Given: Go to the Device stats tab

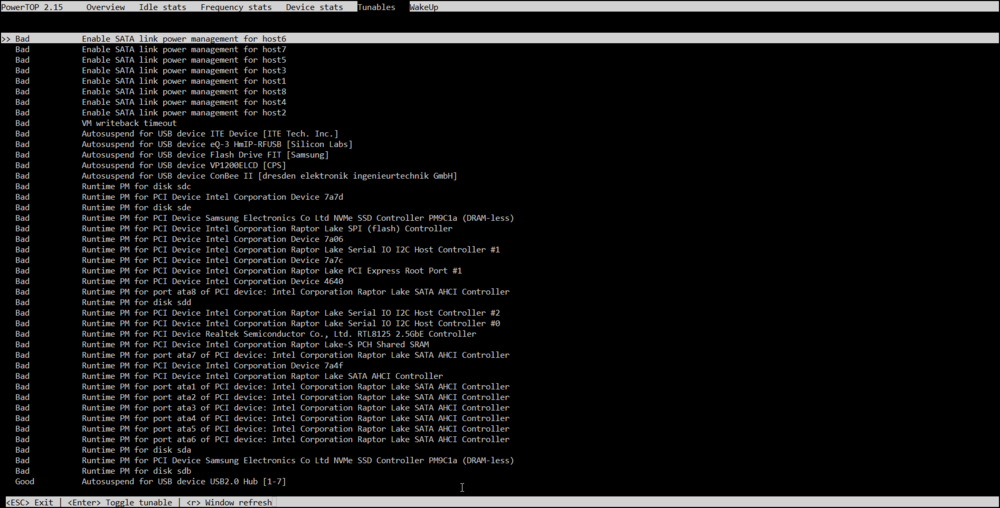Looking at the screenshot, I should (x=314, y=7).
